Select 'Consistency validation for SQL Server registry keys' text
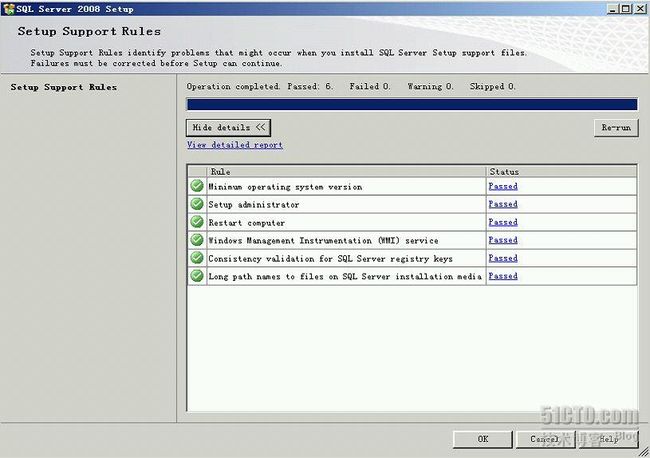The image size is (650, 458). point(330,259)
